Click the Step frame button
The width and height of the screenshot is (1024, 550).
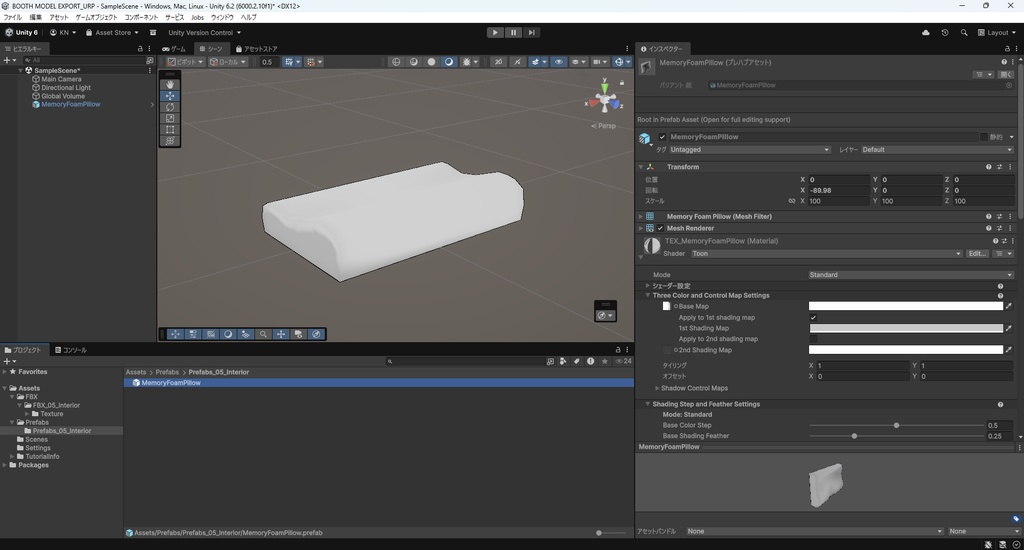point(532,32)
